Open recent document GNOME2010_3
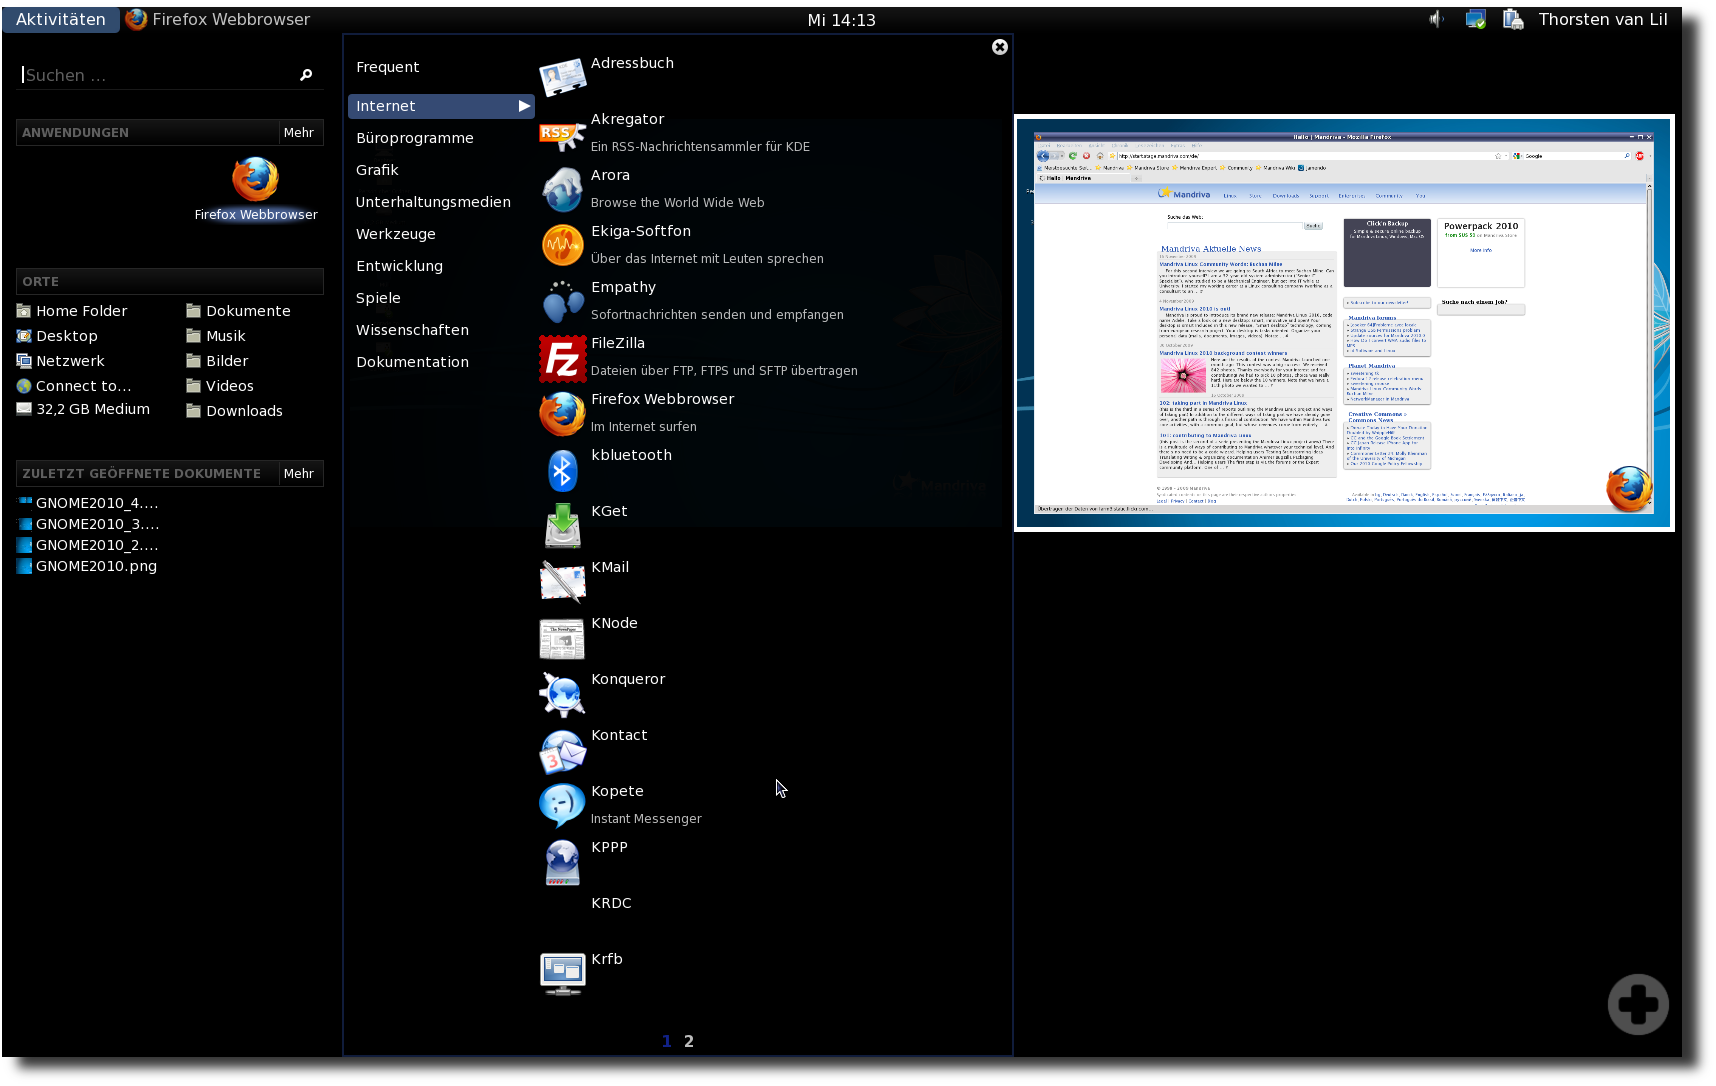 click(88, 524)
